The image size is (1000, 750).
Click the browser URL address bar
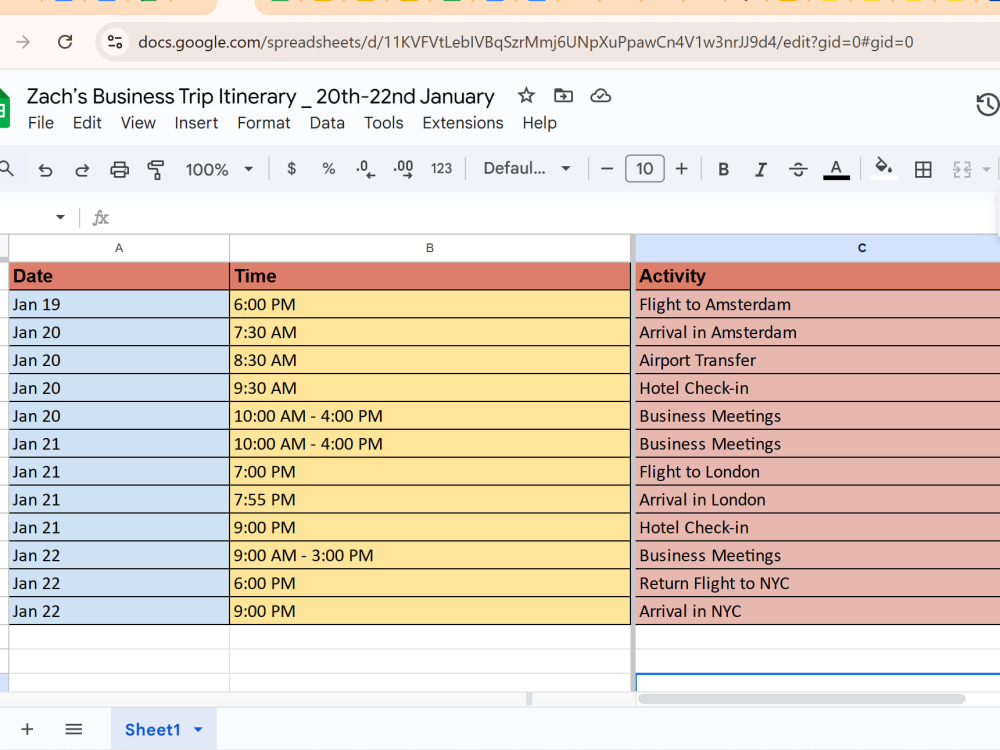click(x=526, y=42)
